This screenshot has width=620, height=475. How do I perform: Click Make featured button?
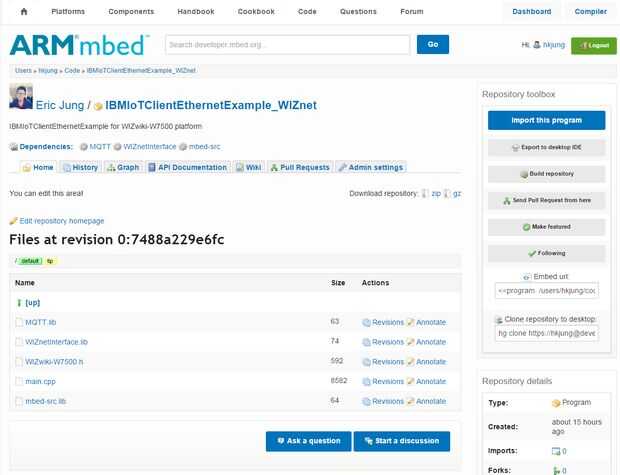click(546, 227)
